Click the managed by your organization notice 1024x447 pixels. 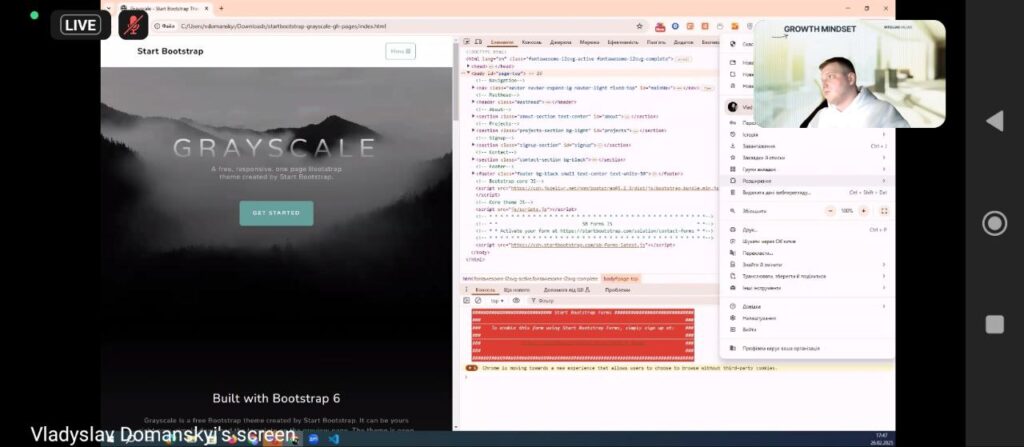click(x=807, y=348)
